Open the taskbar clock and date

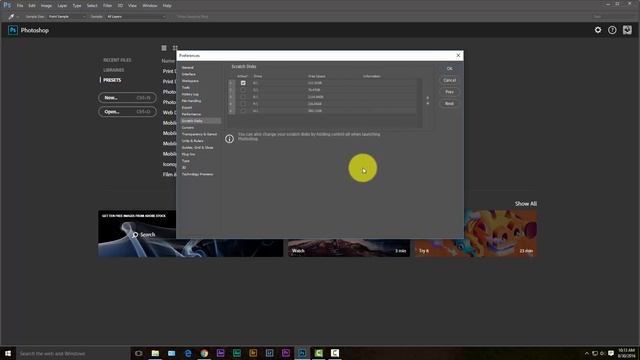pos(627,353)
